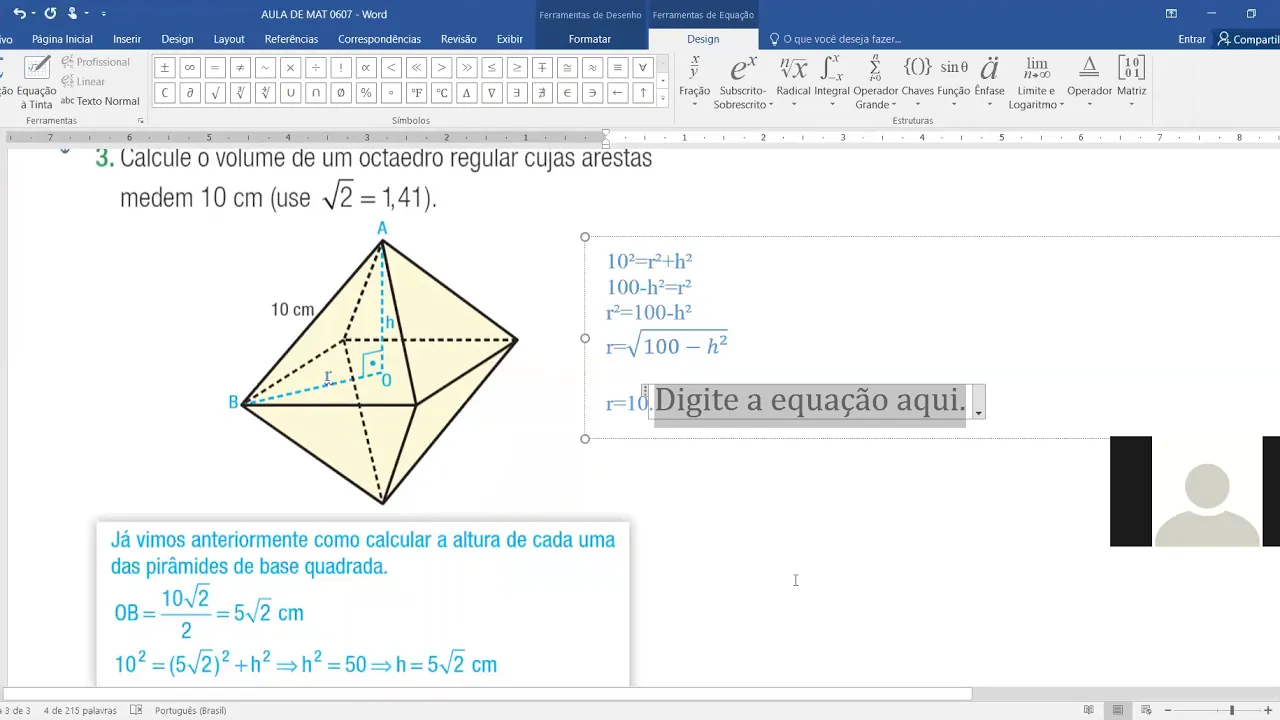The height and width of the screenshot is (720, 1280).
Task: Open the Operador structure dropdown
Action: click(x=1089, y=82)
